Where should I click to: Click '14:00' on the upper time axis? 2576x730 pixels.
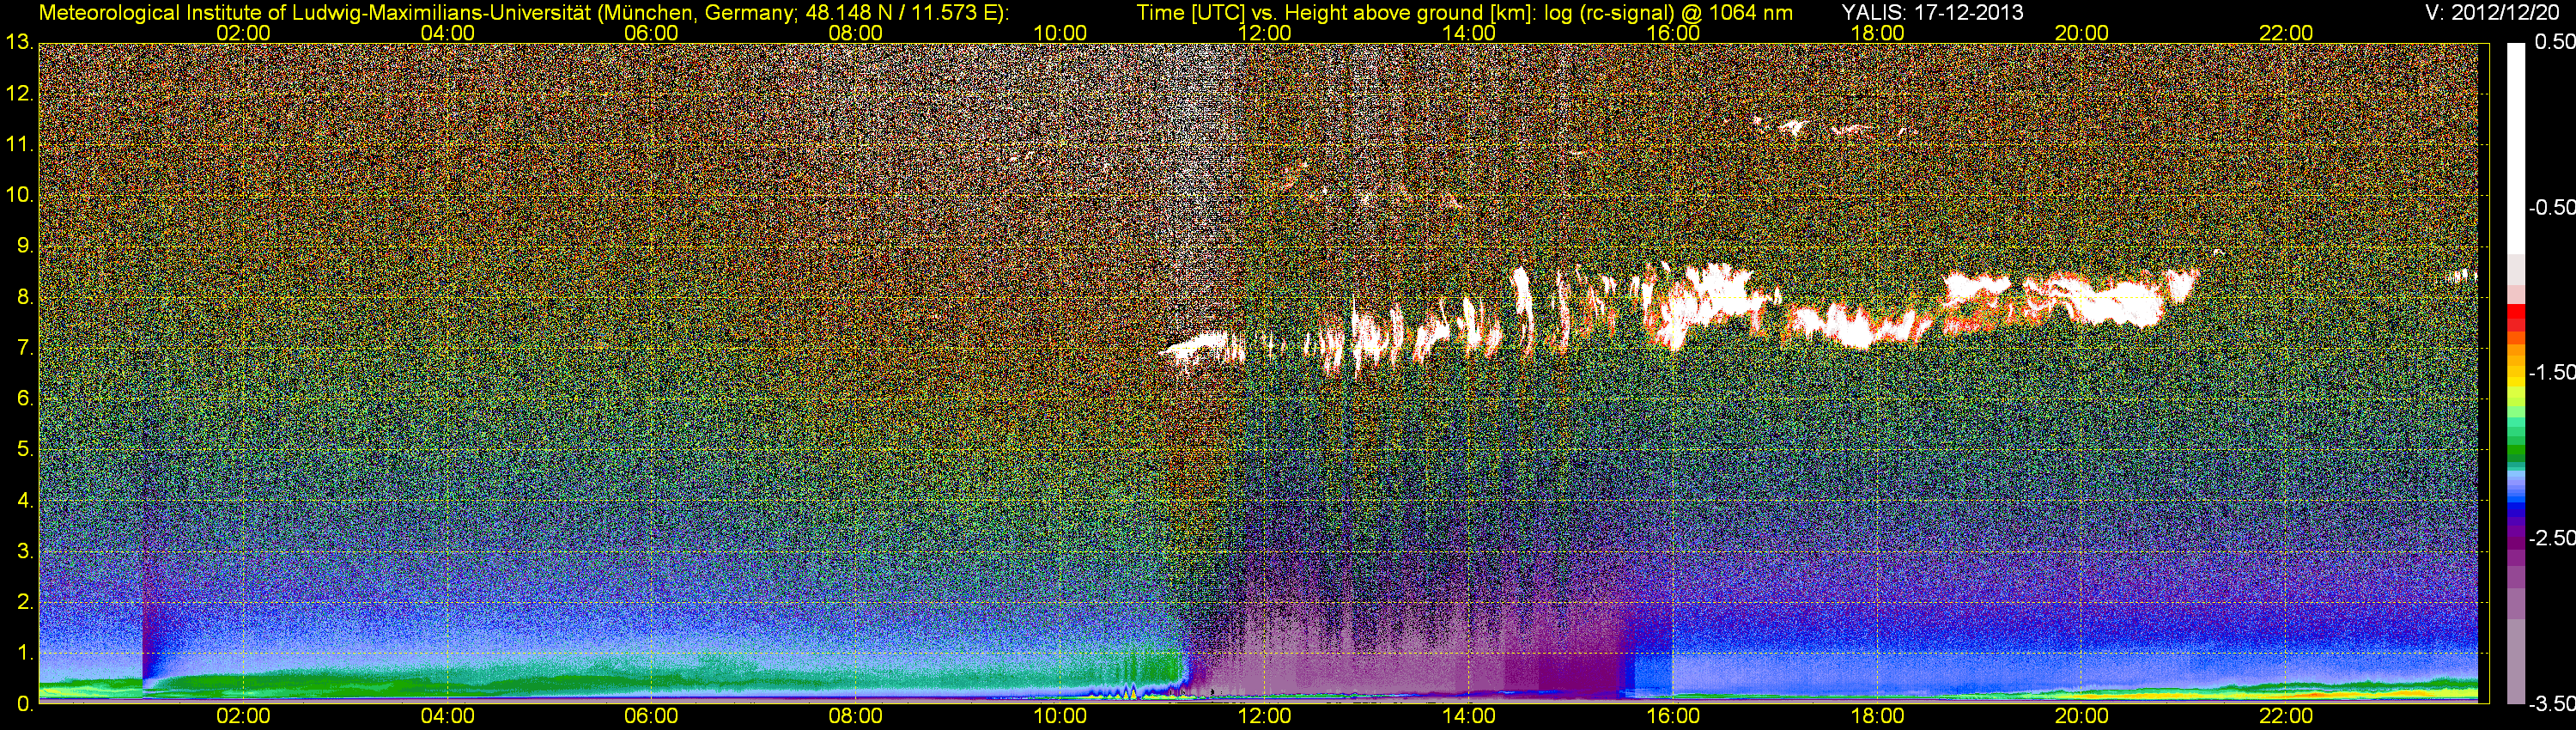click(1469, 33)
